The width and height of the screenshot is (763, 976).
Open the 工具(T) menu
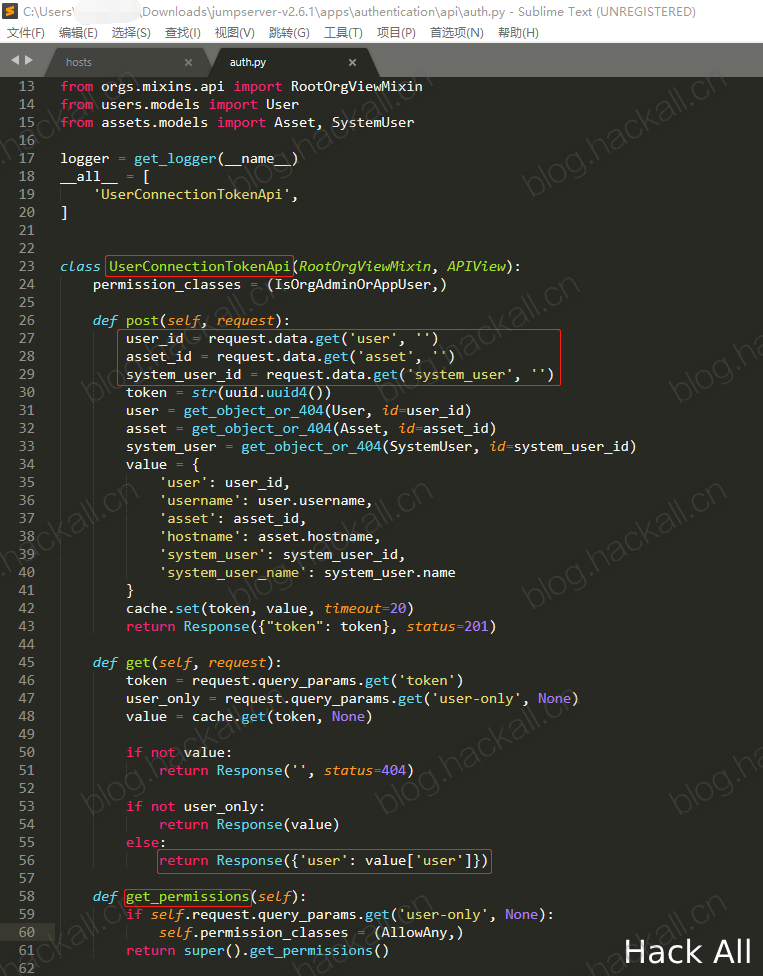(343, 32)
